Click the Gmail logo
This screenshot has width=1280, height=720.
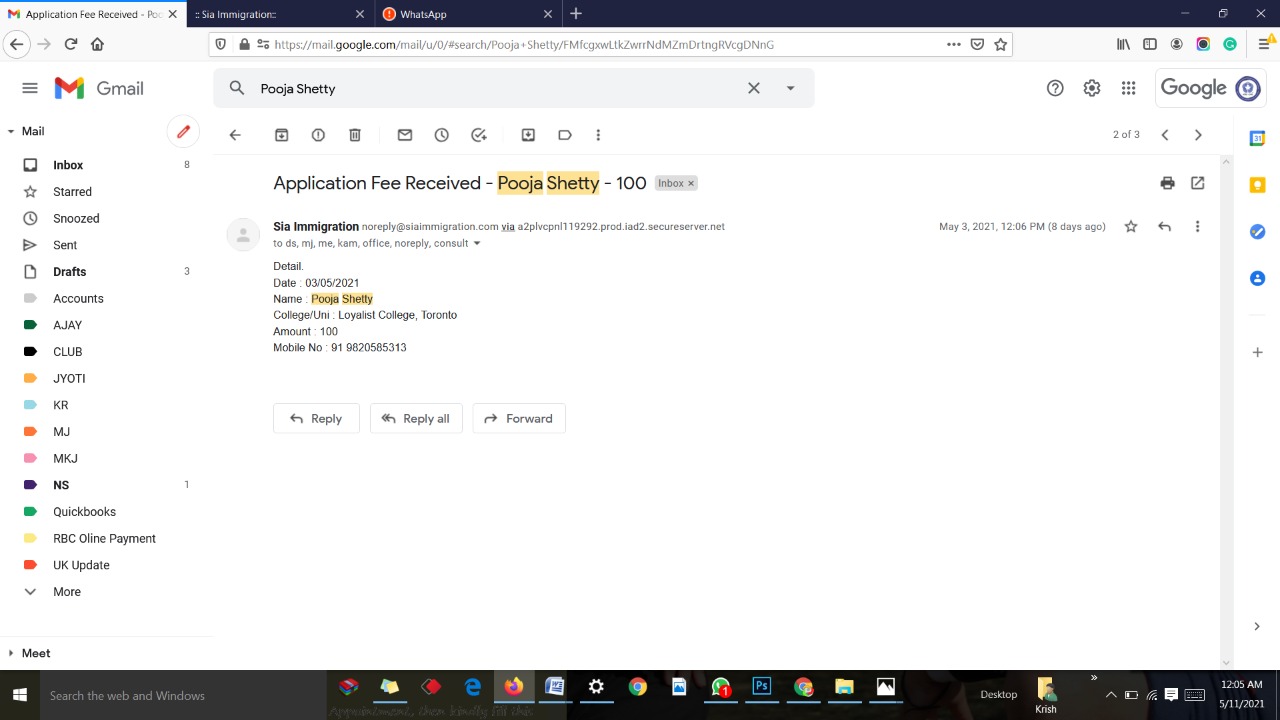[x=99, y=88]
